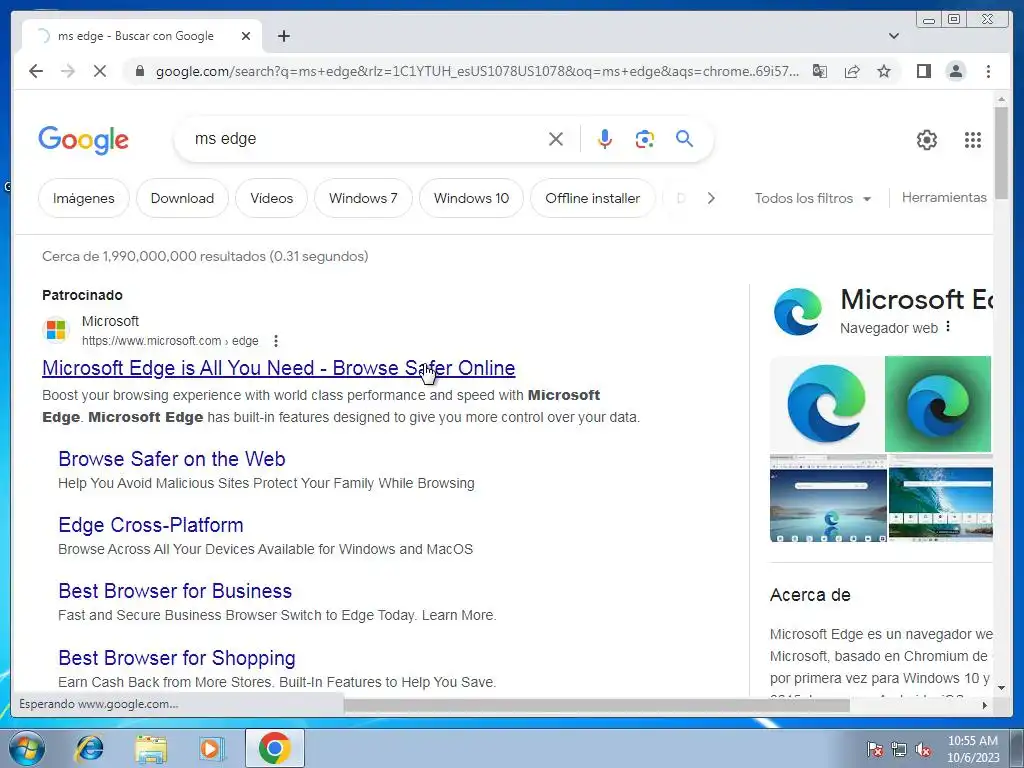Search by image with Google Lens icon
The image size is (1024, 768).
click(x=645, y=139)
